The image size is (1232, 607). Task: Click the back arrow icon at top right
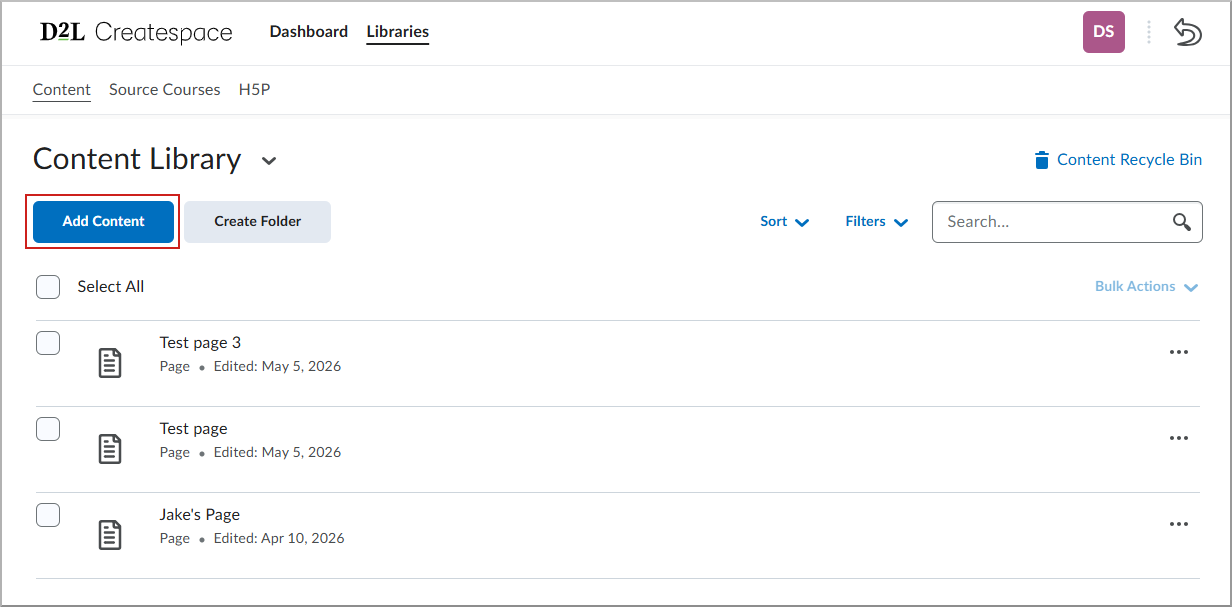(x=1187, y=32)
